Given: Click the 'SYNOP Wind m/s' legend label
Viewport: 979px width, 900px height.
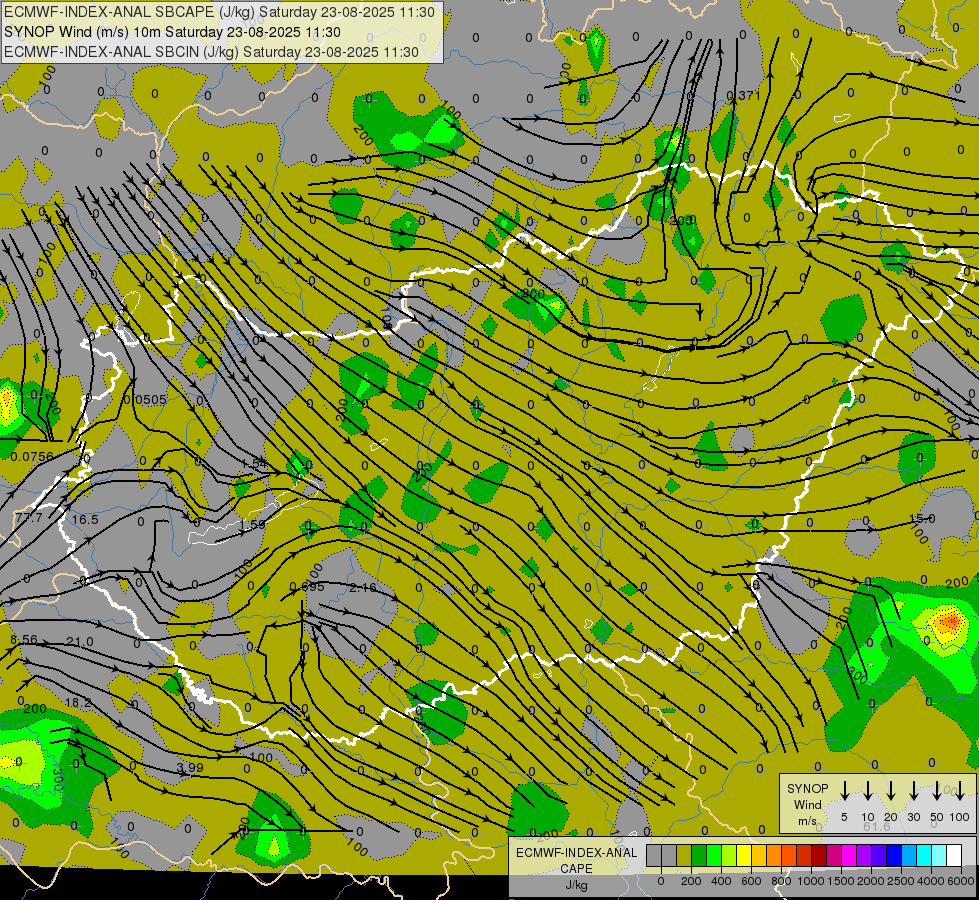Looking at the screenshot, I should click(807, 805).
